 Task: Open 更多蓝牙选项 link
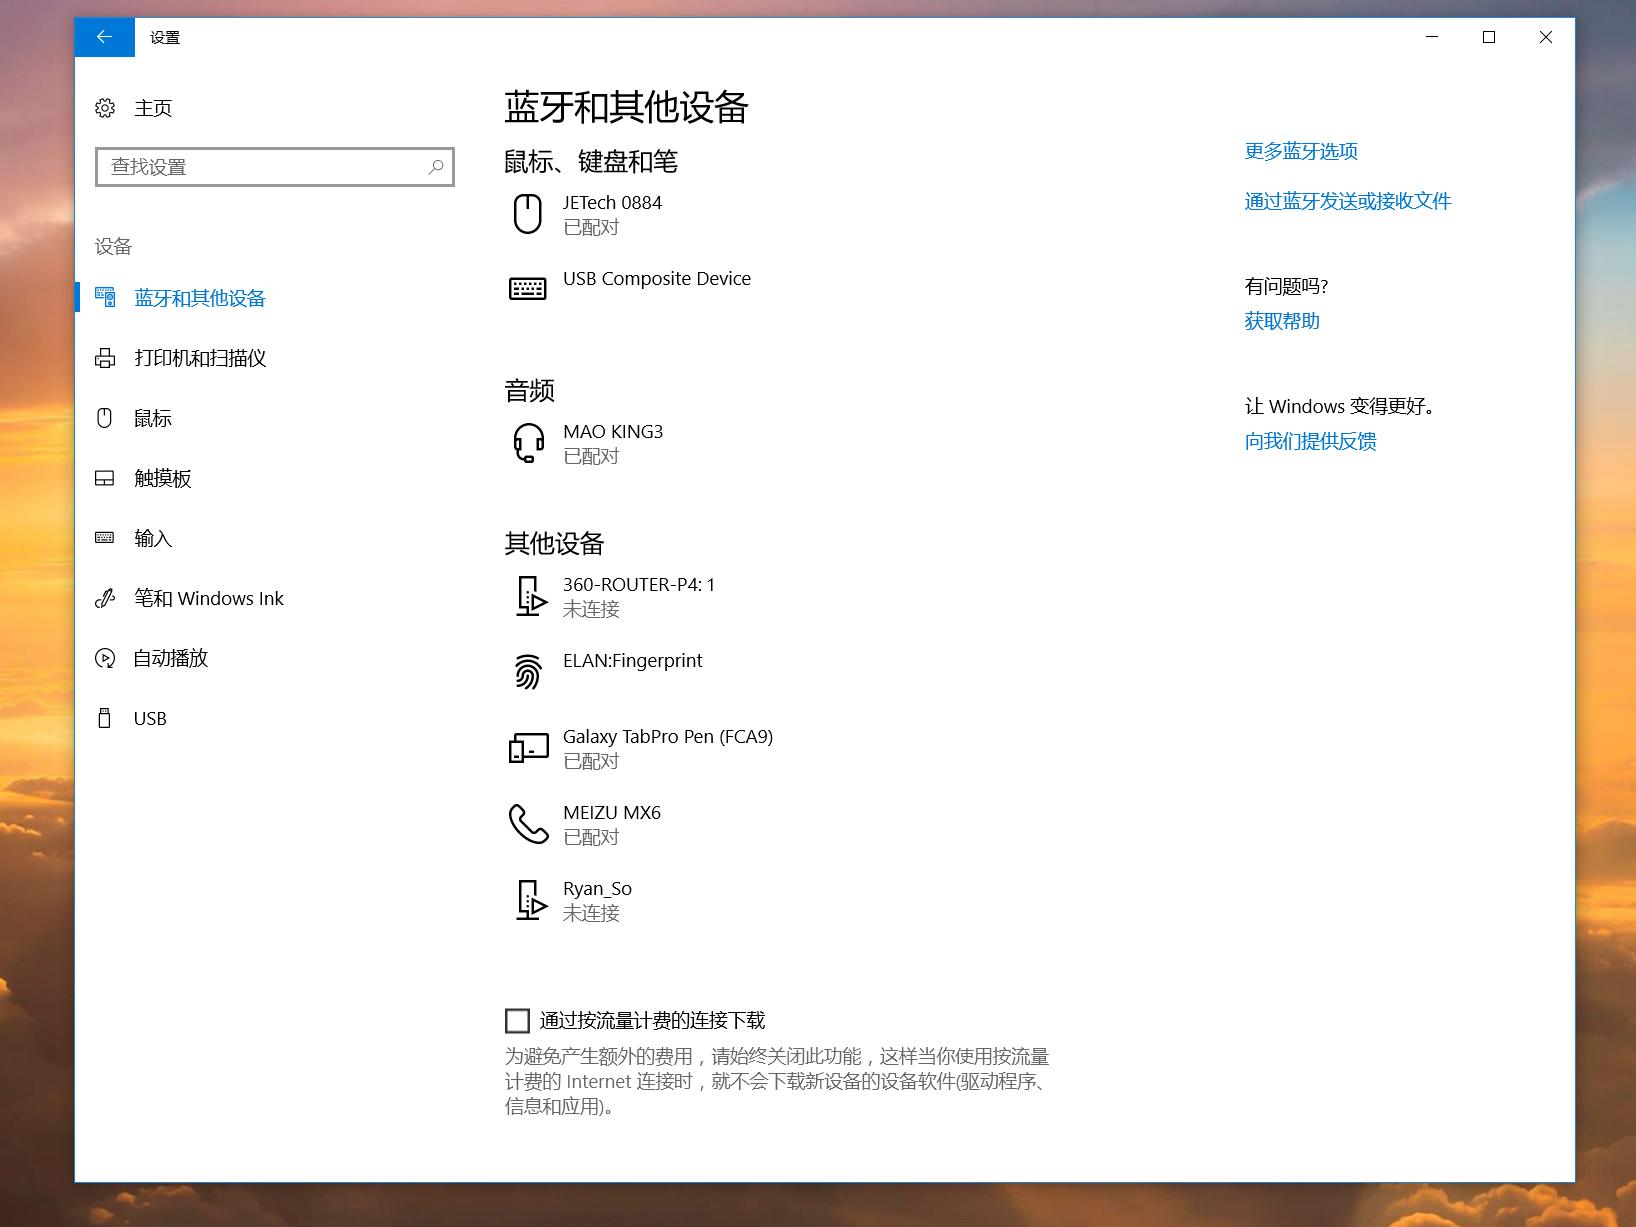[1301, 151]
